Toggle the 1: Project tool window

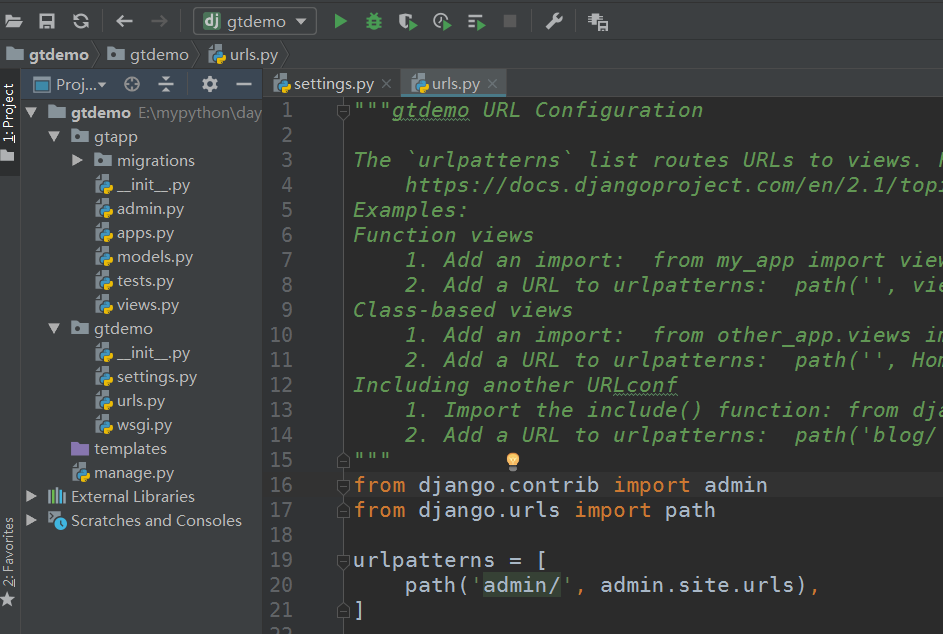(9, 112)
